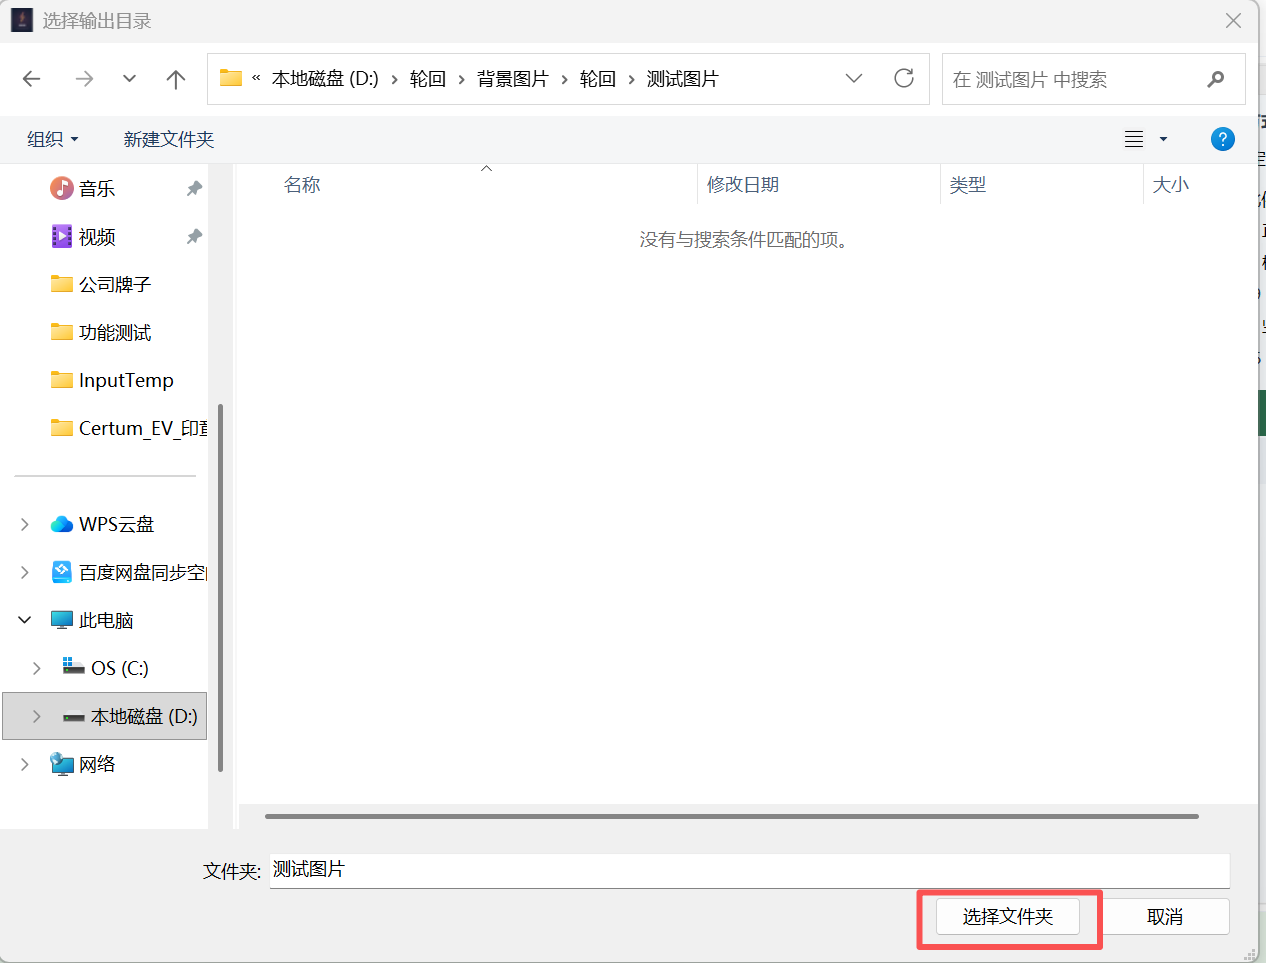Click the magnifier search icon
Screen dimensions: 1266x963
[1216, 79]
